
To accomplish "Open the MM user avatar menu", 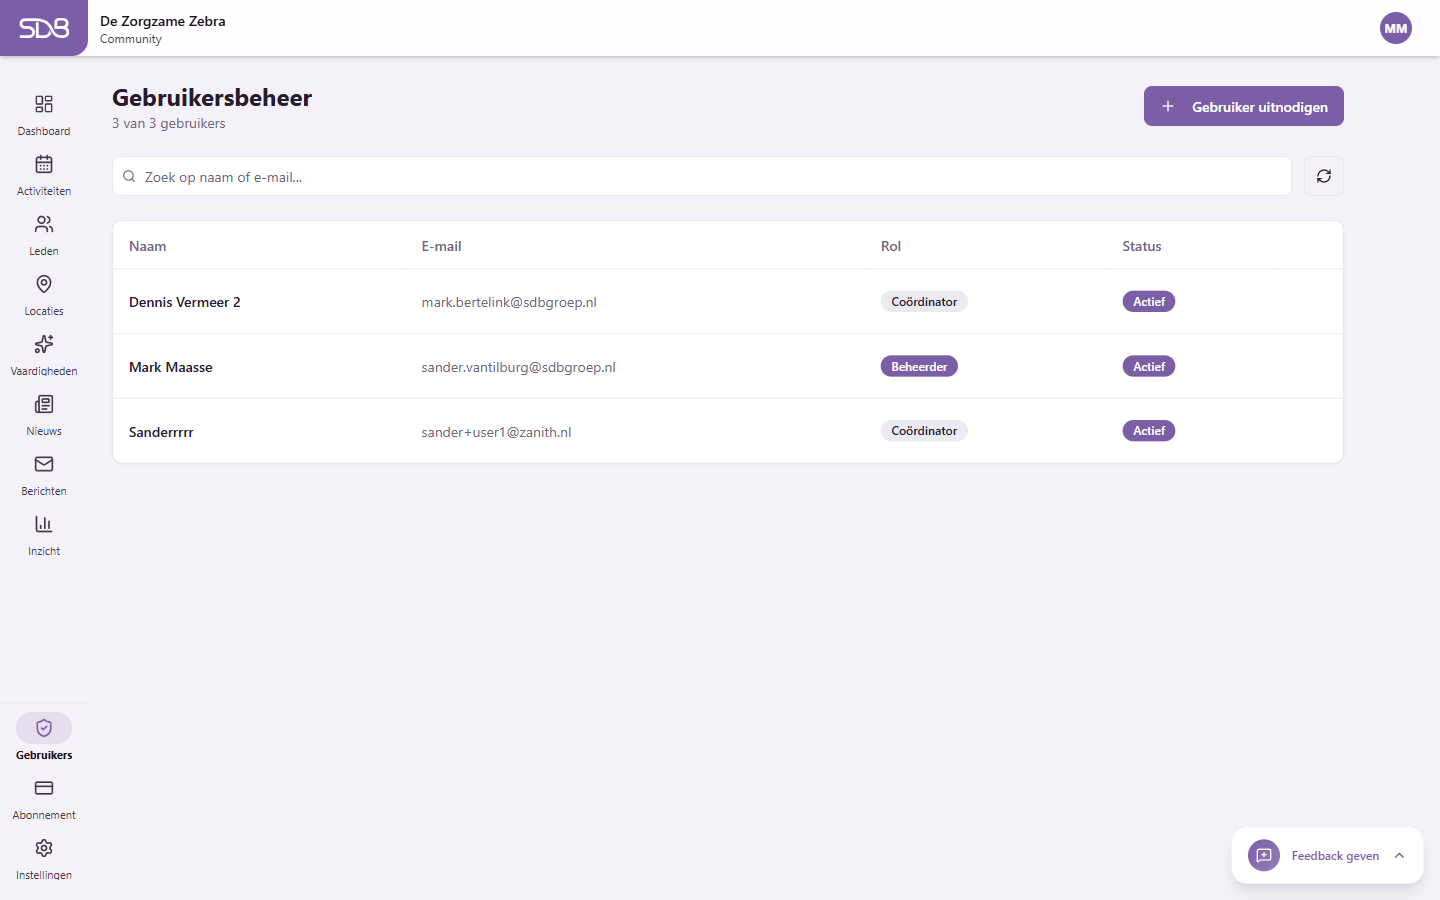I will 1395,28.
